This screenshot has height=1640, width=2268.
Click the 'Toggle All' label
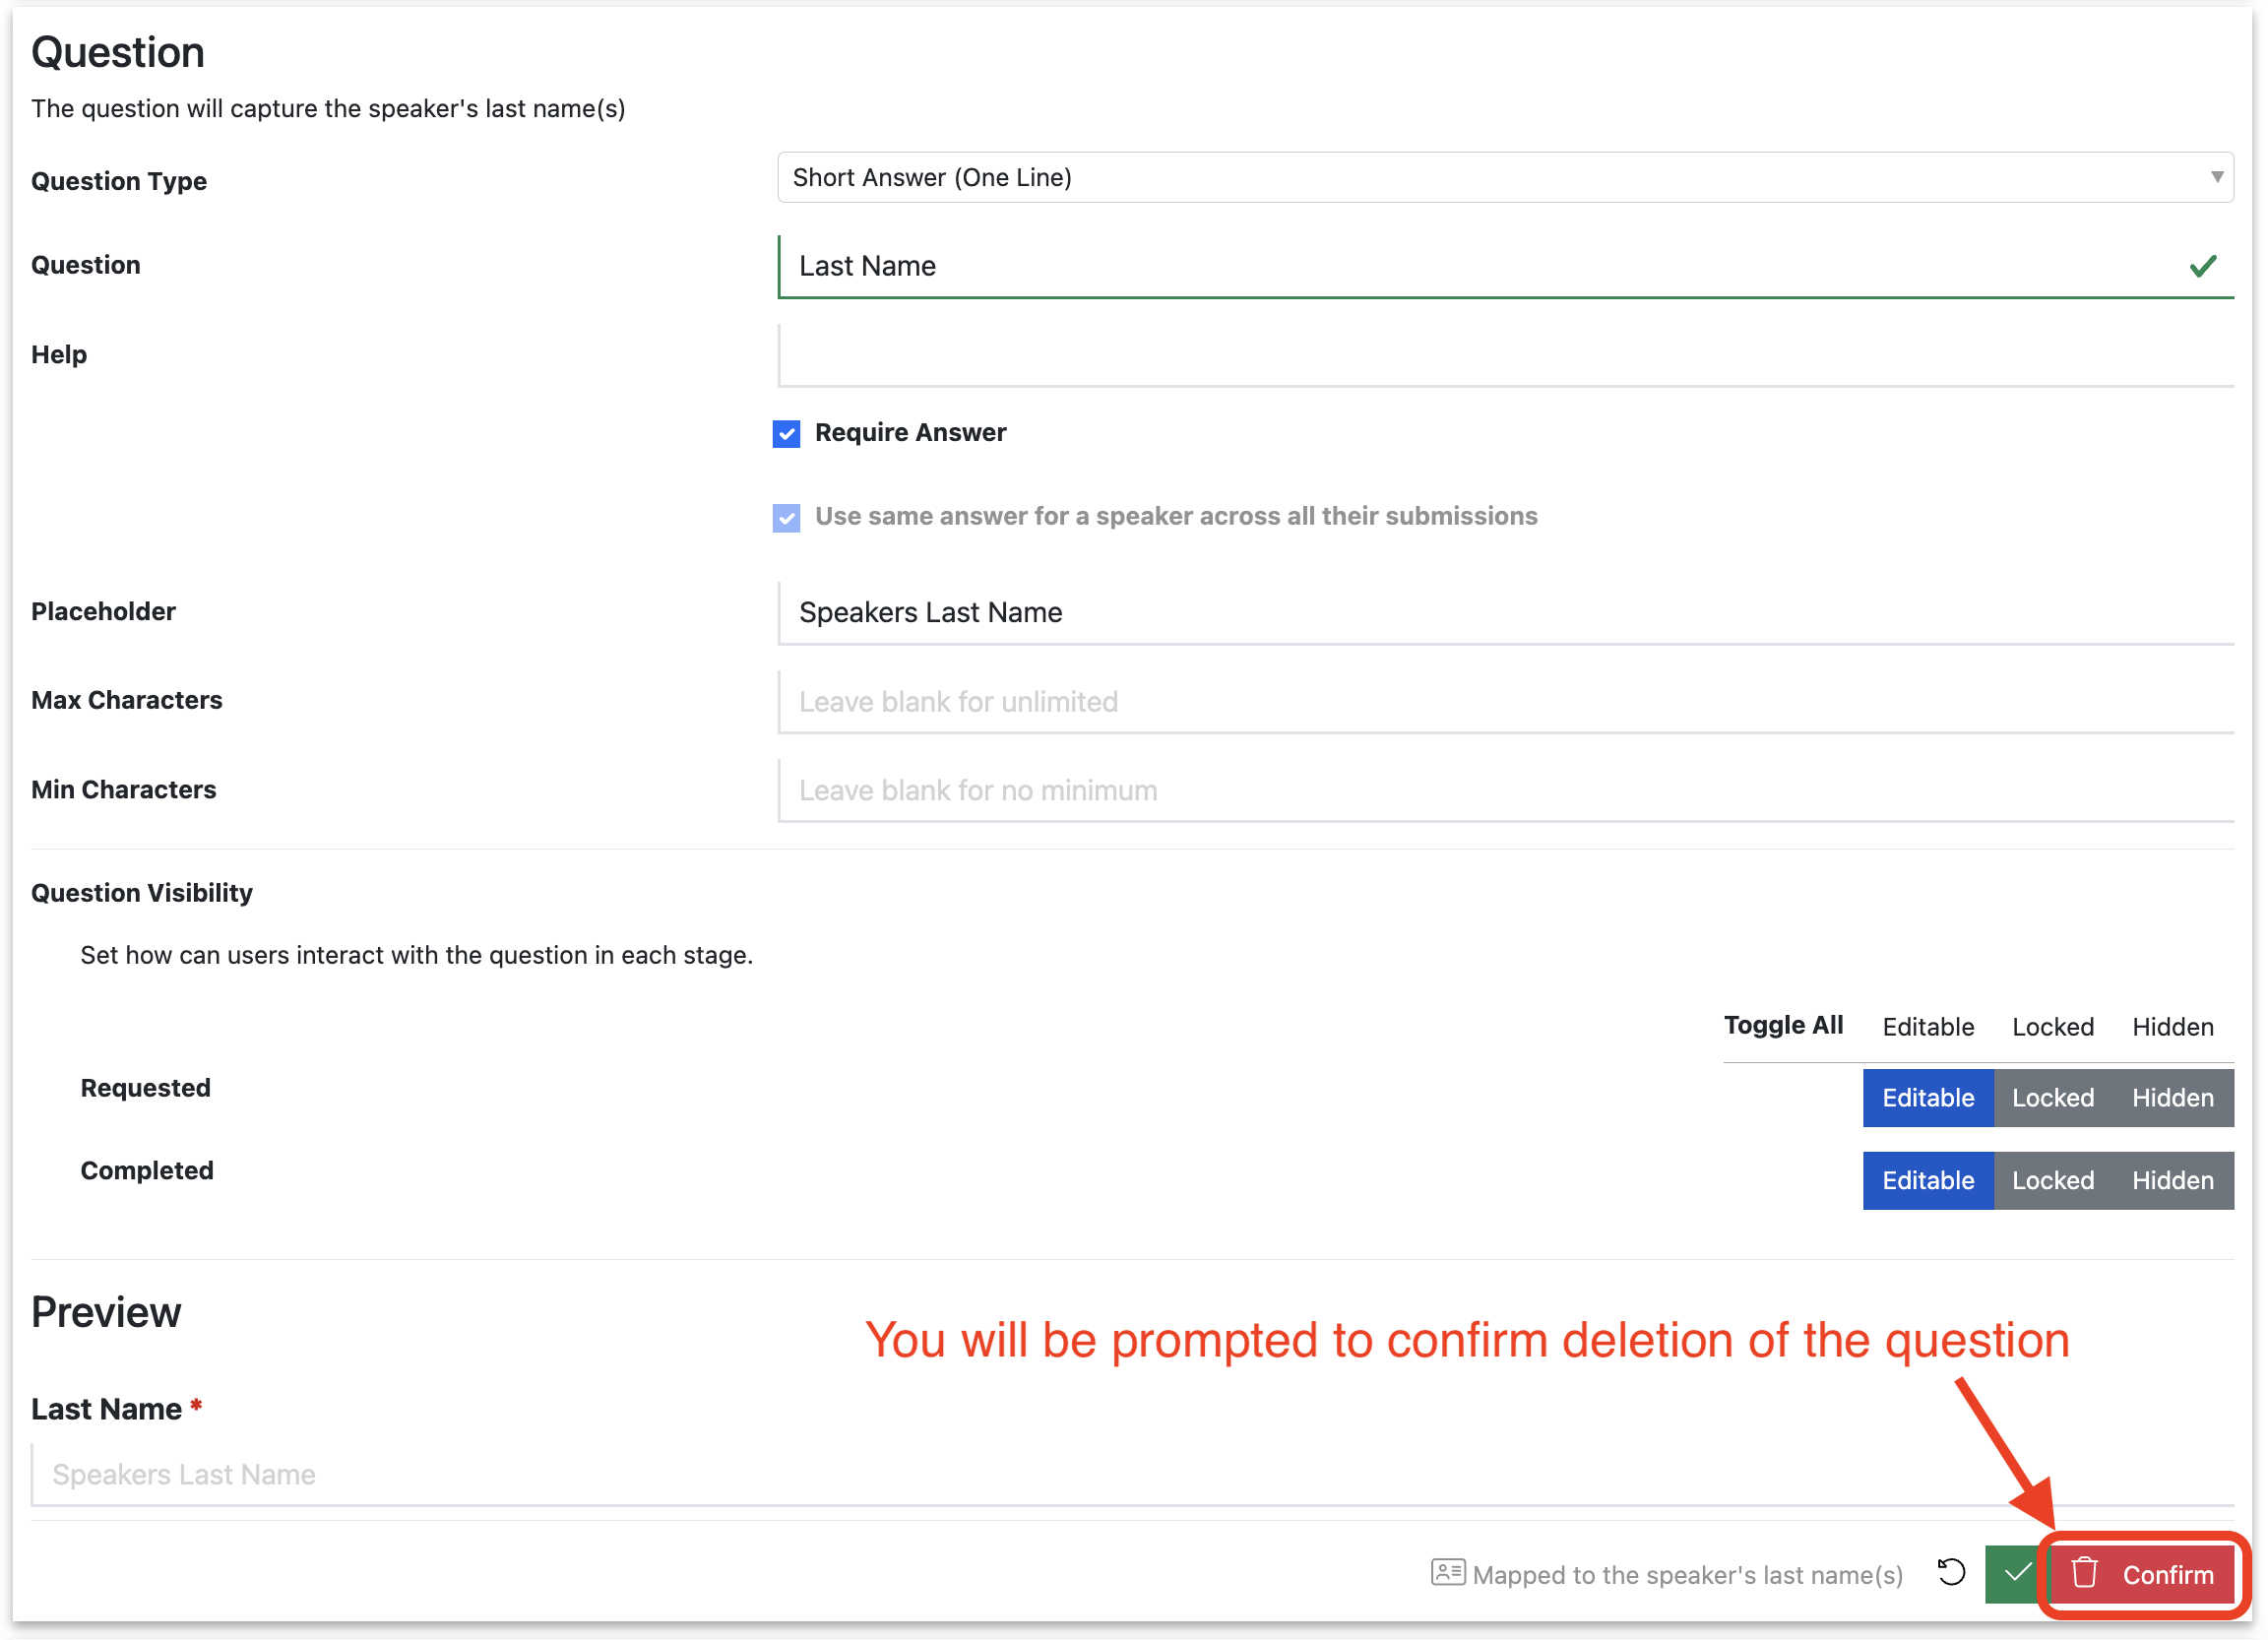pyautogui.click(x=1783, y=1025)
